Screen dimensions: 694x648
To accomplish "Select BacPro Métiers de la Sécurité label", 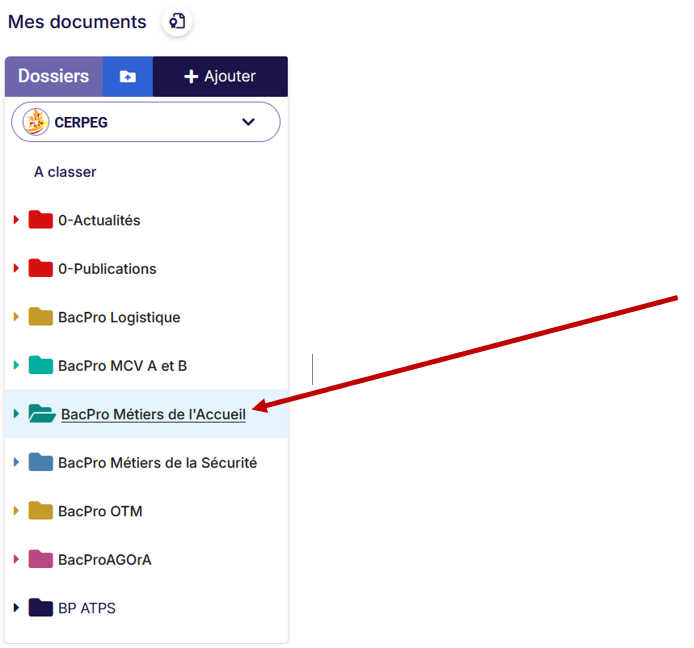I will 158,463.
